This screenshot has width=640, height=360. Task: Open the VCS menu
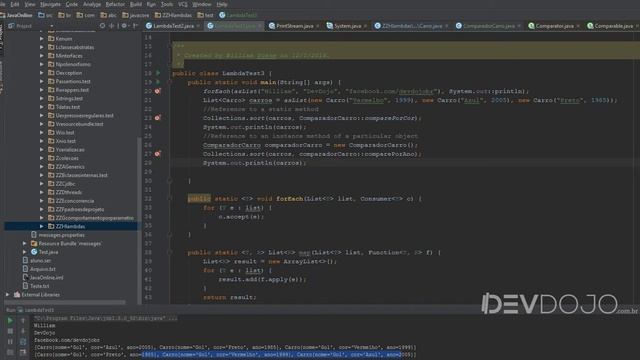[182, 4]
